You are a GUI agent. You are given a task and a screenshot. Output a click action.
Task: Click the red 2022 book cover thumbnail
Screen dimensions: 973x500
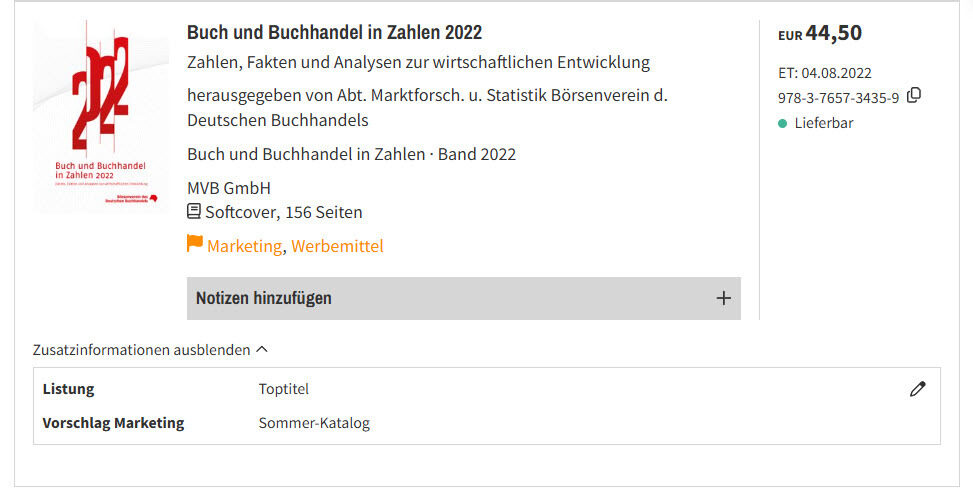click(100, 116)
